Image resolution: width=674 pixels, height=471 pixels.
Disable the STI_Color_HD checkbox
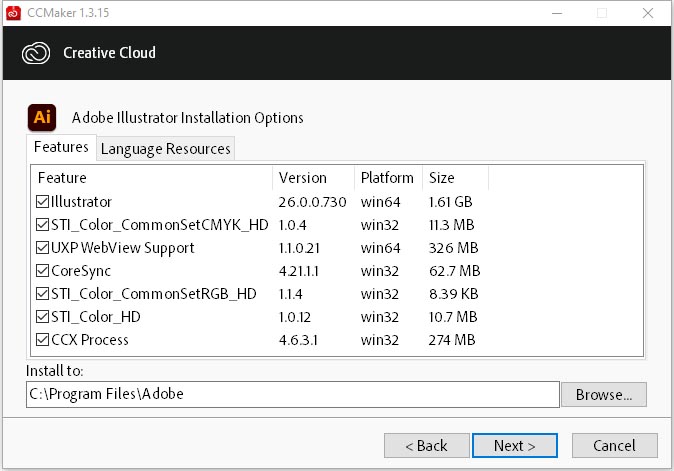click(42, 317)
